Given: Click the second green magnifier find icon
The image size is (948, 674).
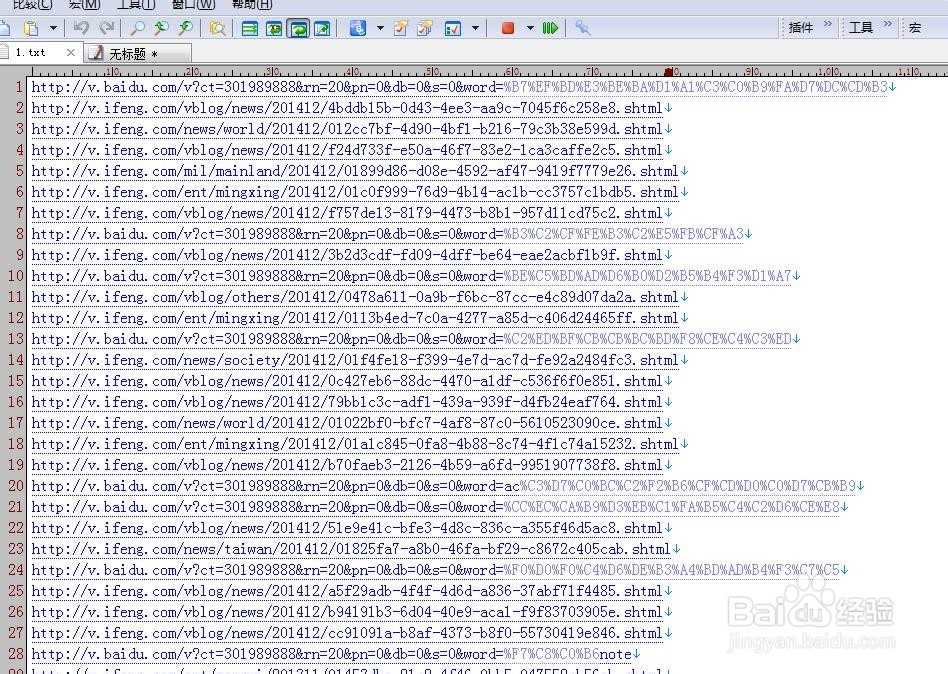Looking at the screenshot, I should 161,28.
